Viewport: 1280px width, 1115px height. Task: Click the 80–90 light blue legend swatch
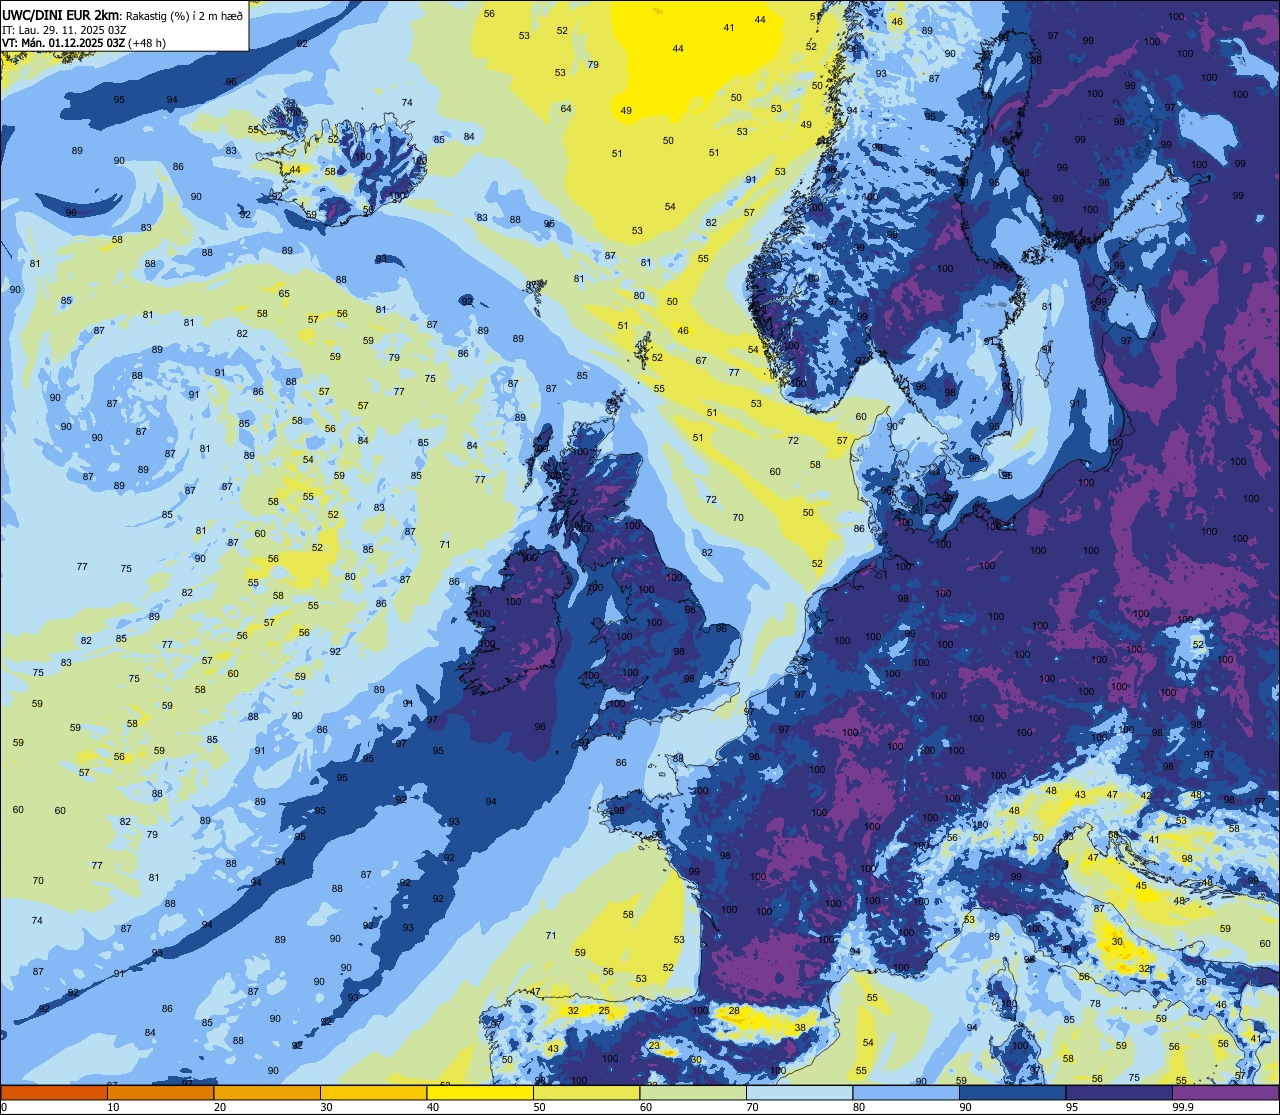pyautogui.click(x=906, y=1093)
